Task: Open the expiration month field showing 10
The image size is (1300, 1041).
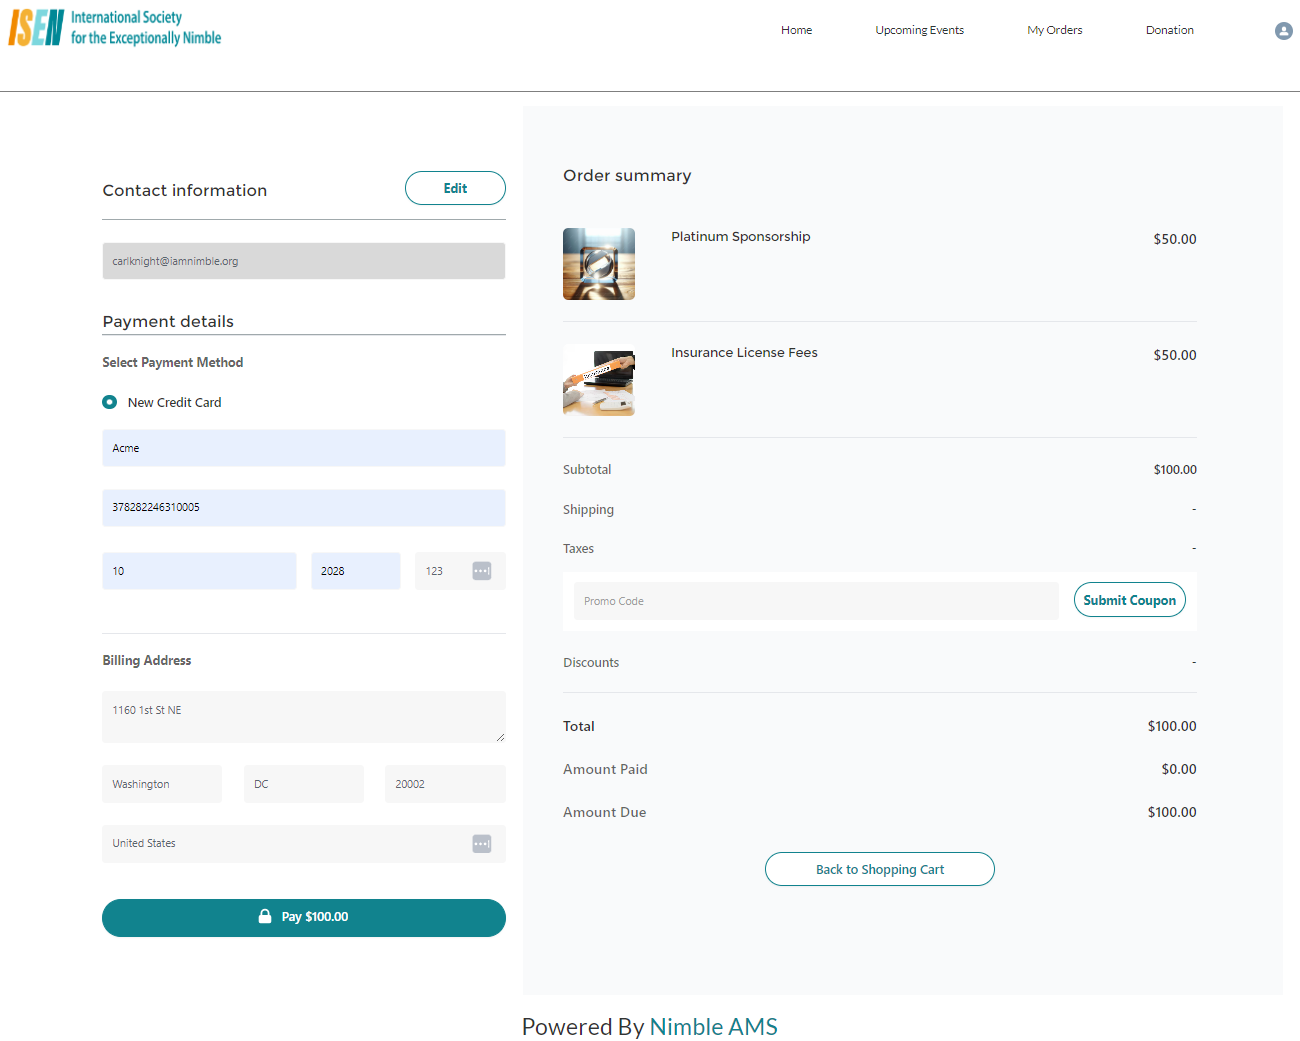Action: (x=199, y=571)
